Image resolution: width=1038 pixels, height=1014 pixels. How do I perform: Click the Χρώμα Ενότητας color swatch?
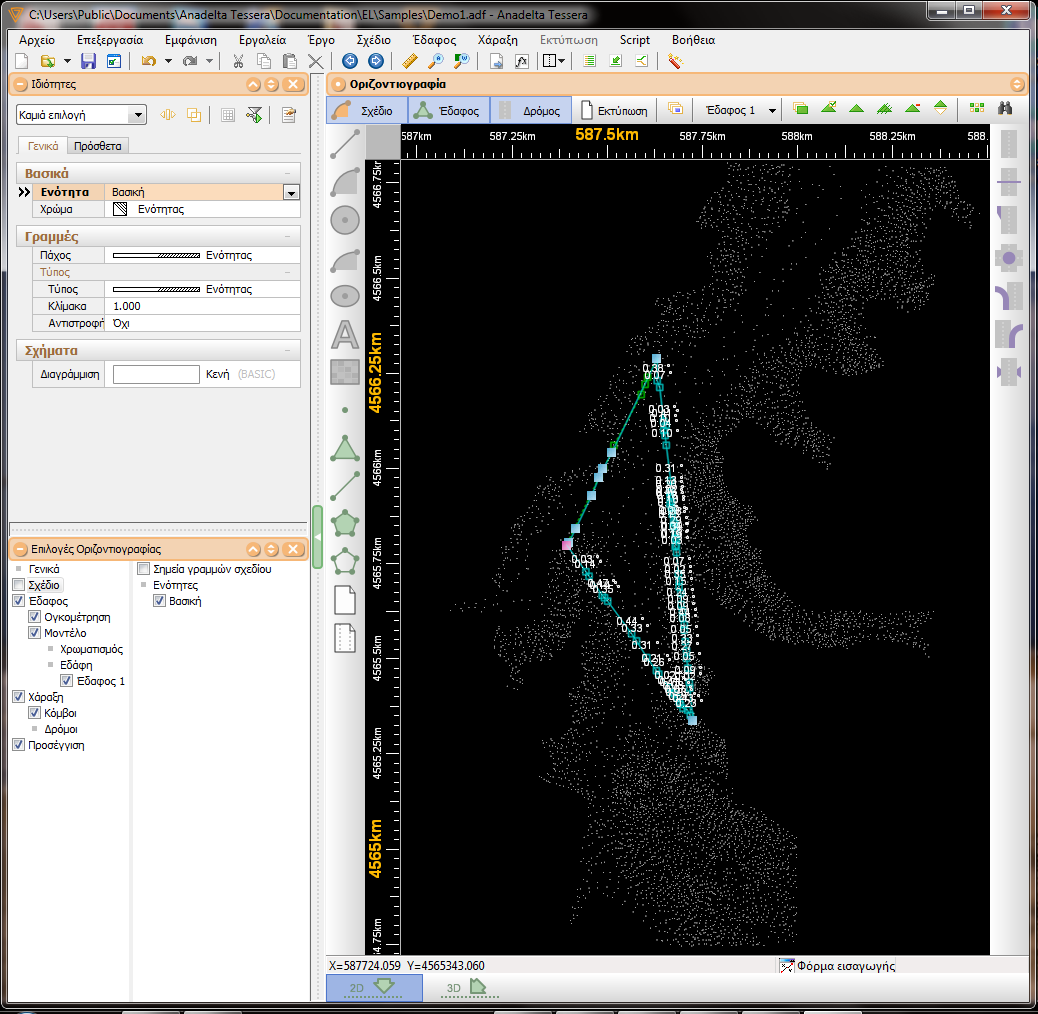pyautogui.click(x=120, y=209)
